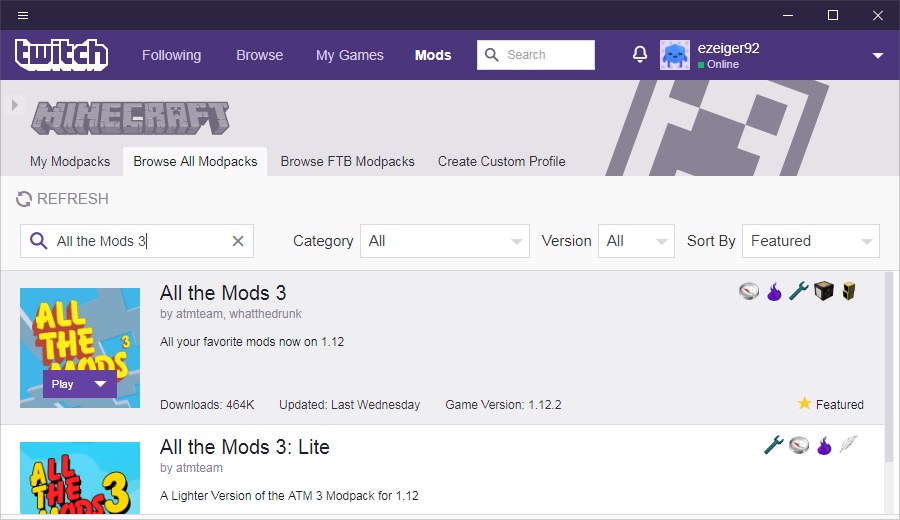This screenshot has height=520, width=900.
Task: Click the 'Online' status text
Action: 723,64
